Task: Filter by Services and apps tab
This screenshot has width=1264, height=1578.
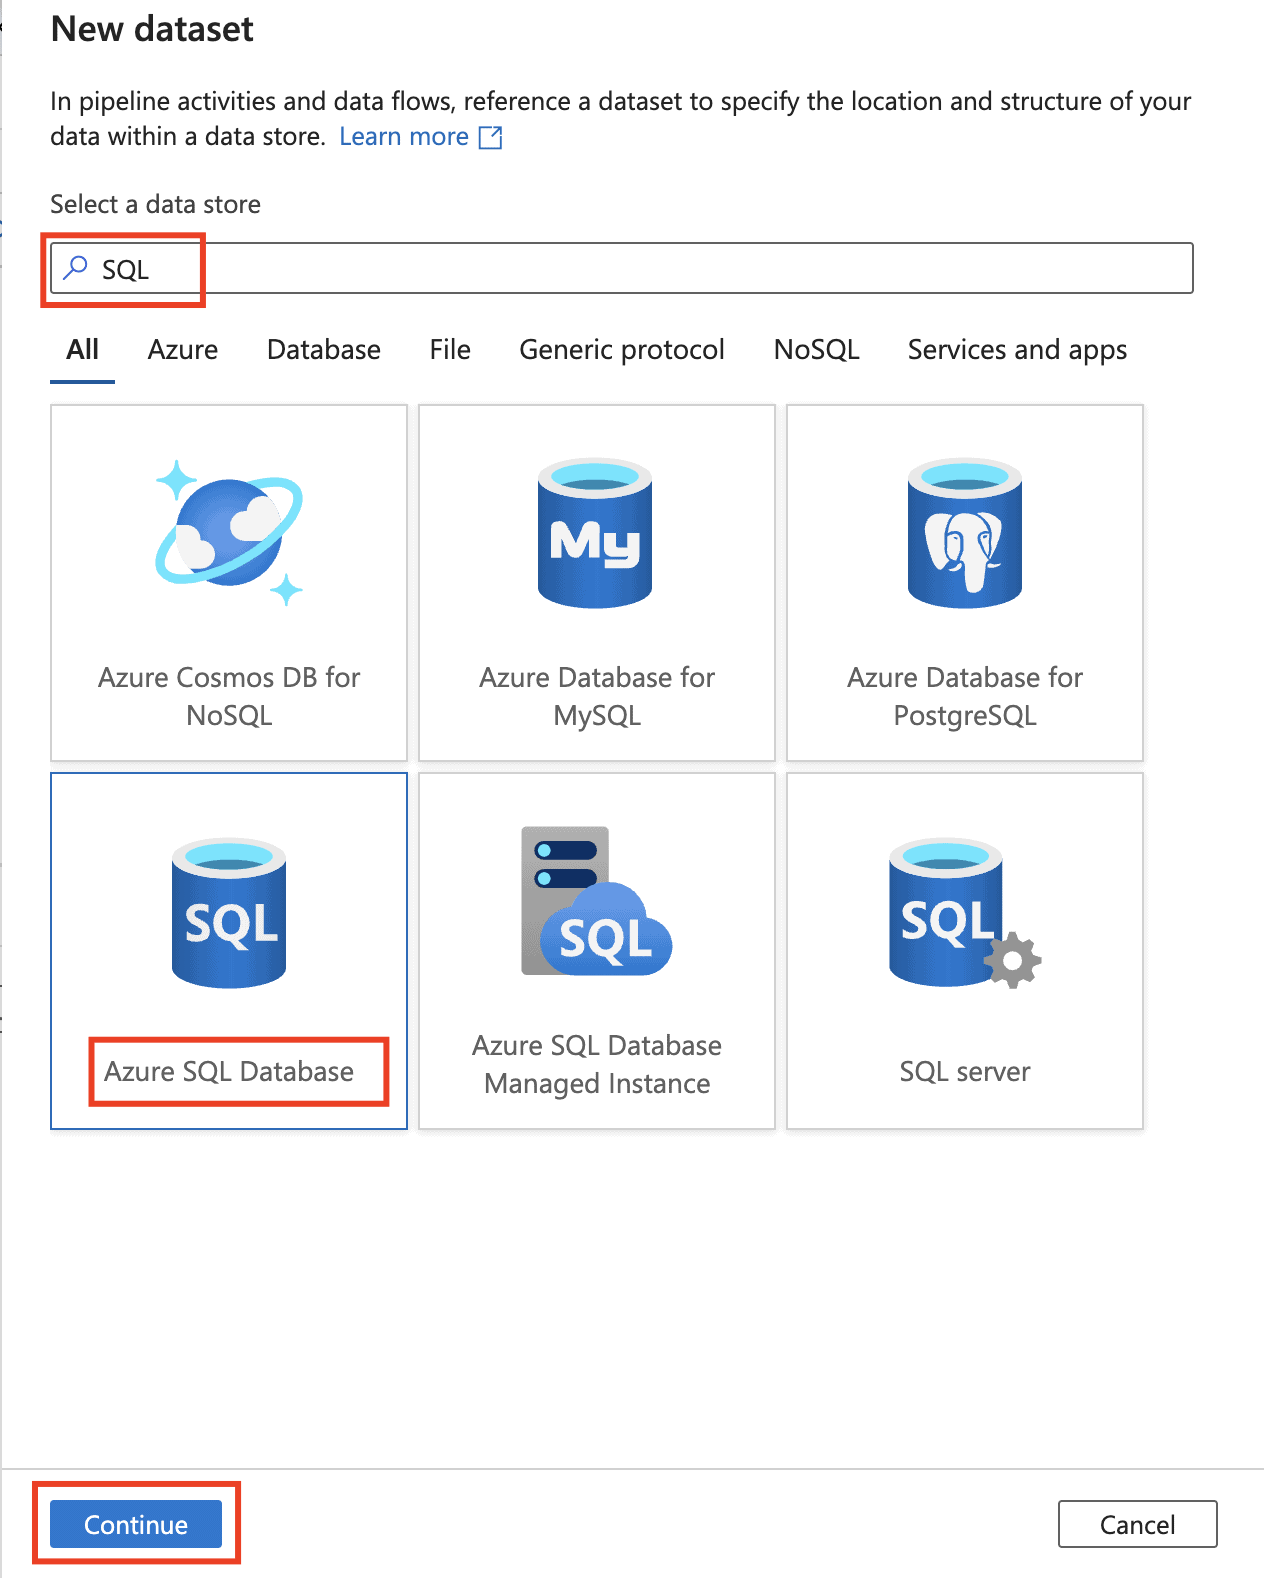Action: [1017, 349]
